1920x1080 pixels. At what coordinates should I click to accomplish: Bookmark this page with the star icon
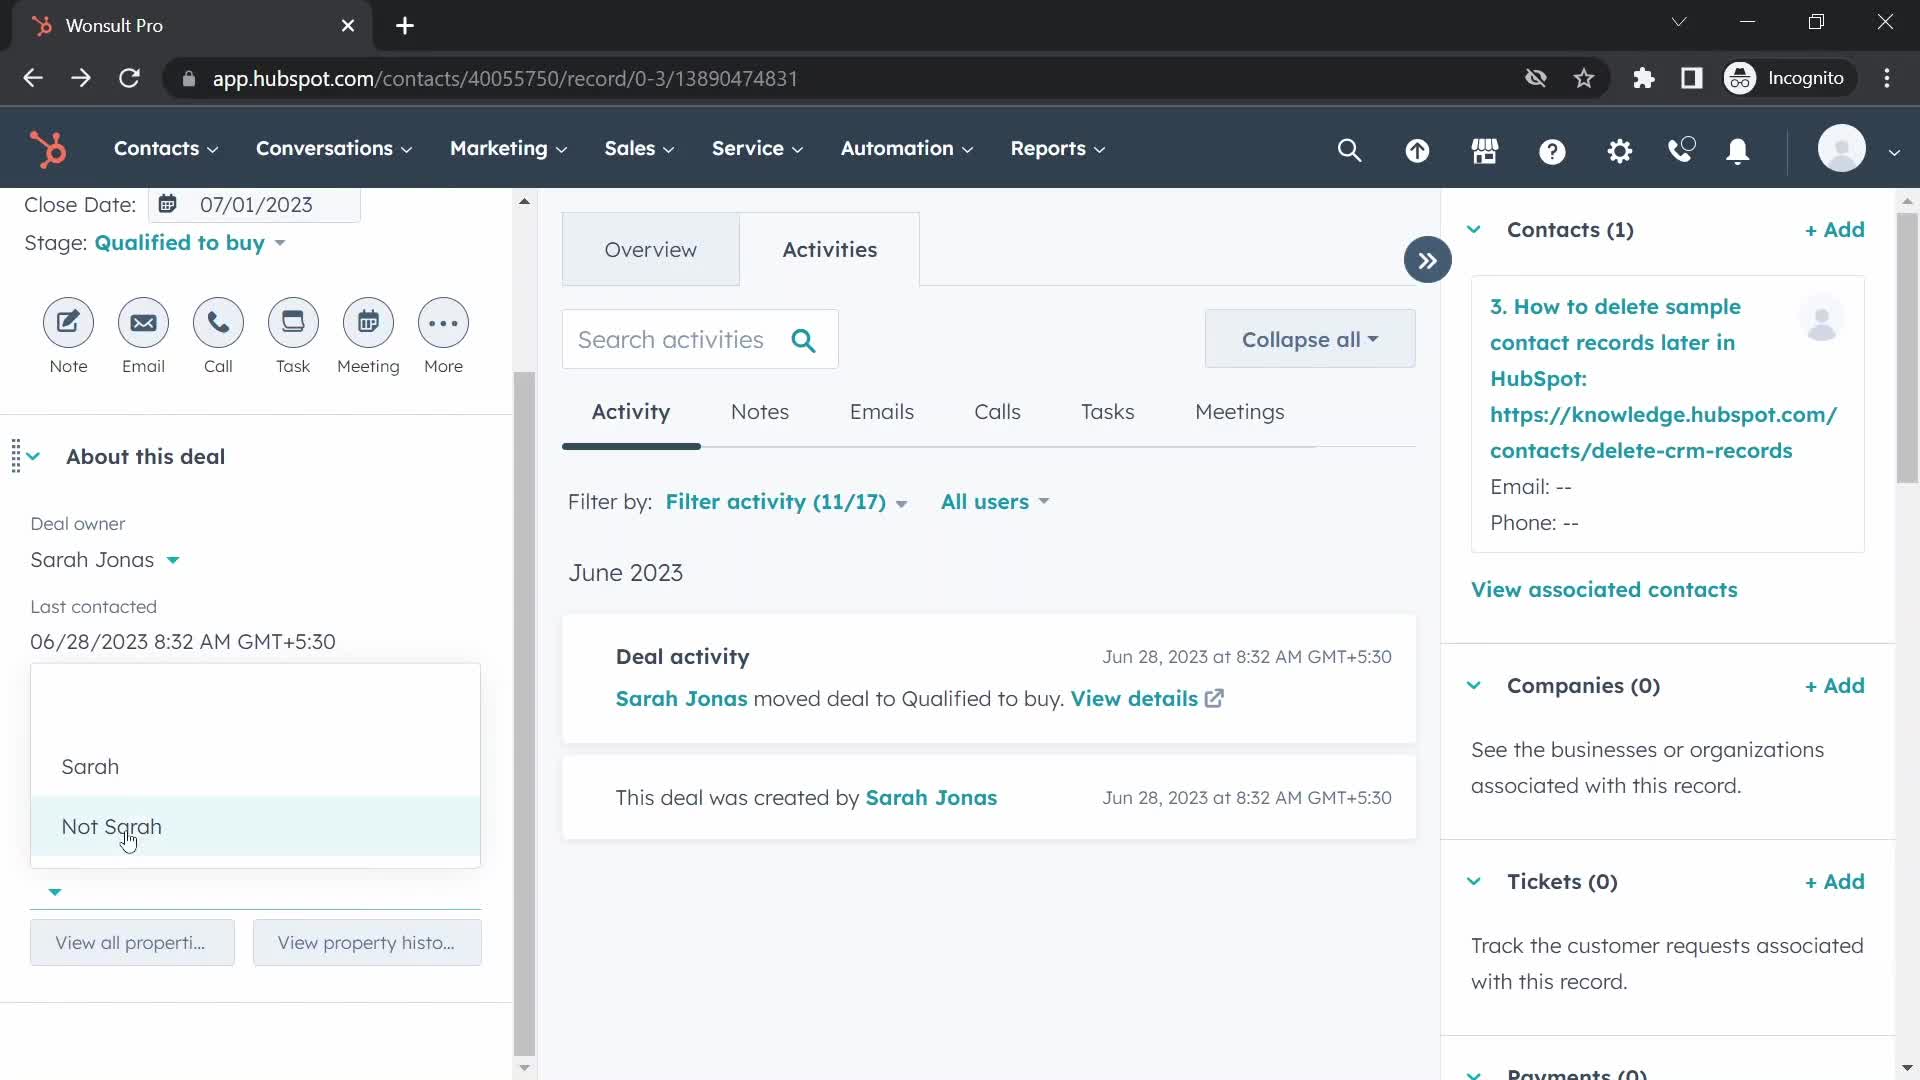point(1583,78)
